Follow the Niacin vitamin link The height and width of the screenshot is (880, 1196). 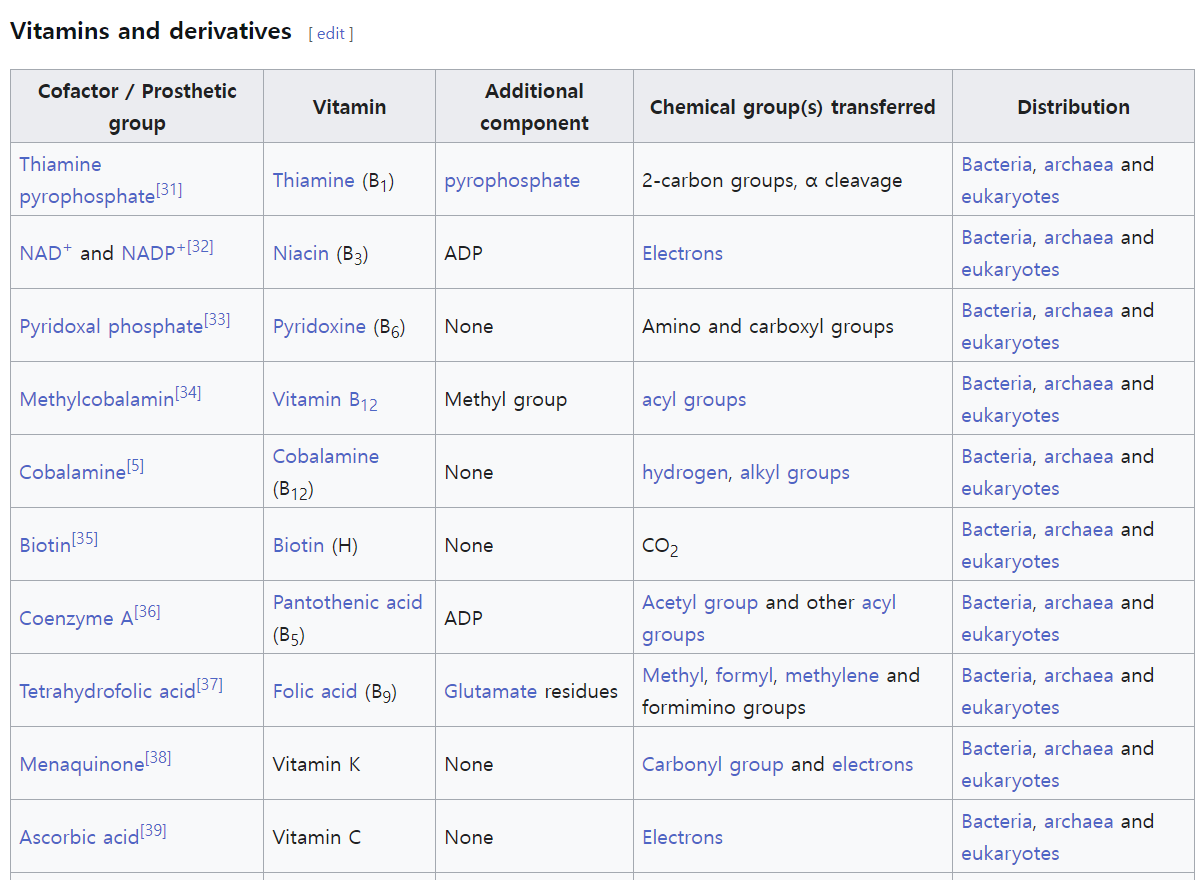301,253
